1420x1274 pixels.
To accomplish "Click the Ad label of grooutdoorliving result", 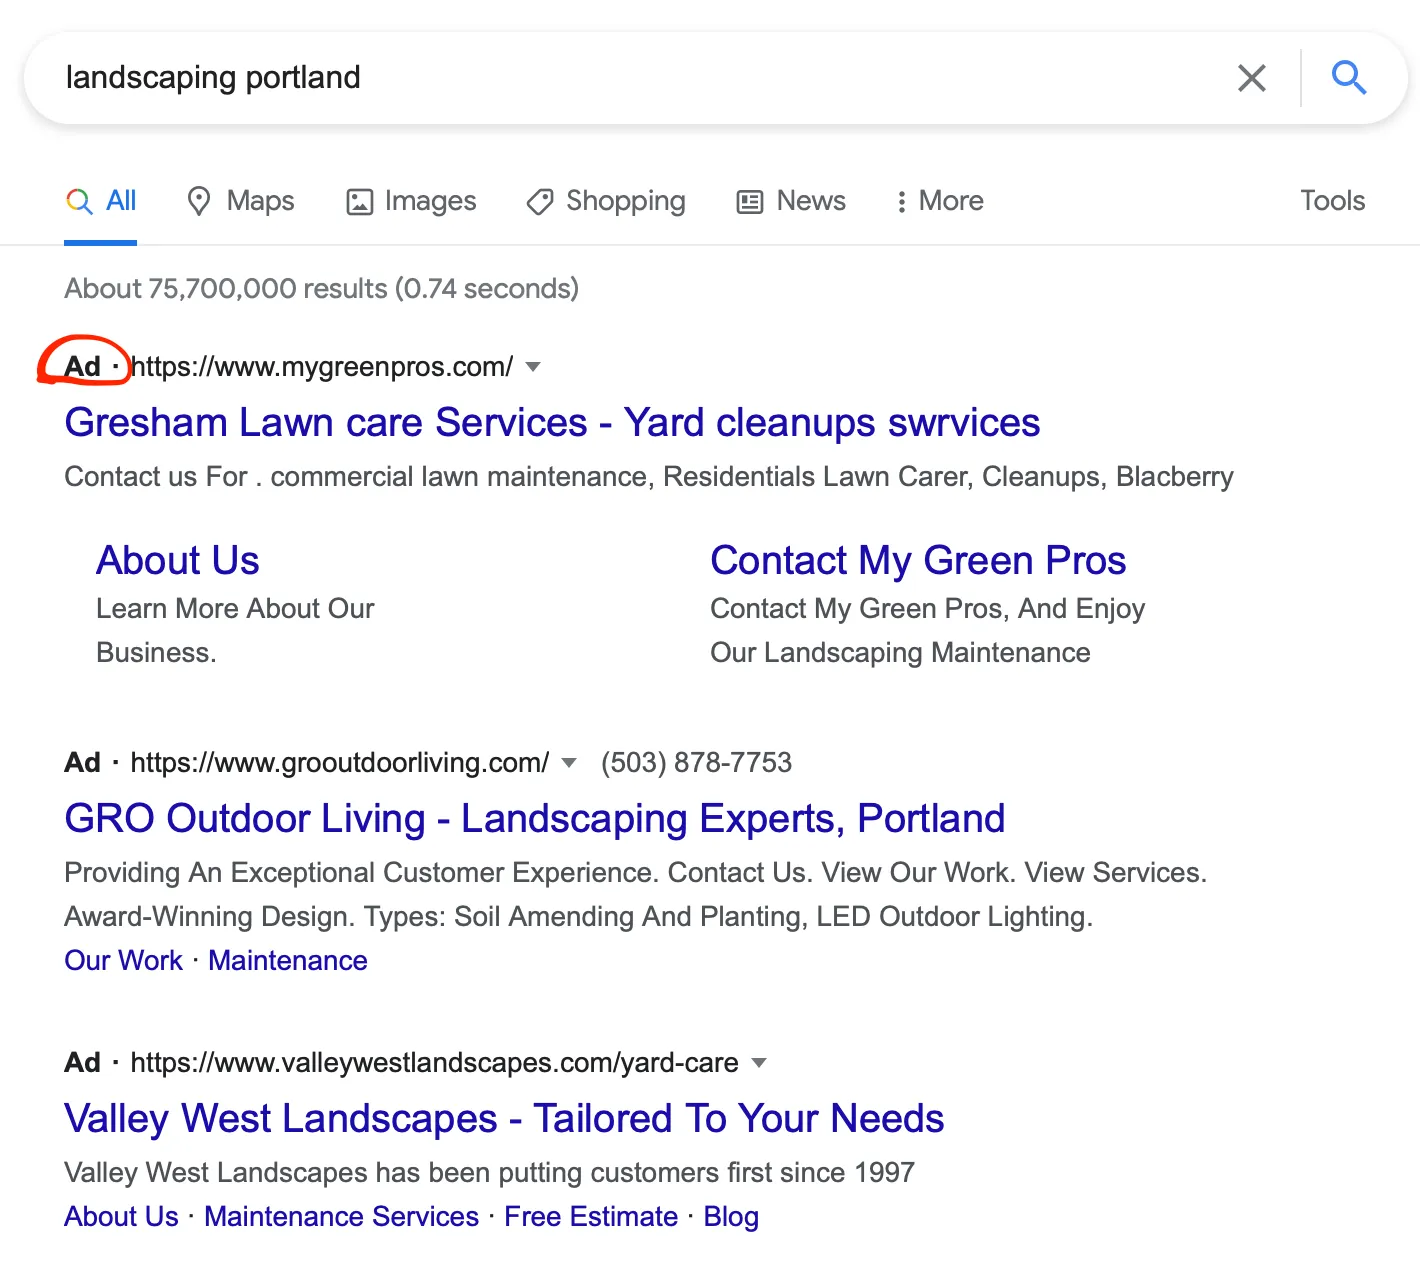I will coord(82,763).
